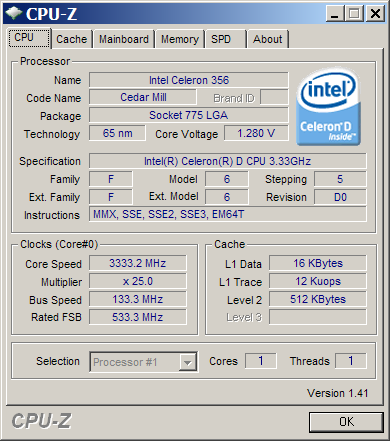Click the Stepping value 5
This screenshot has width=390, height=441.
coord(340,179)
